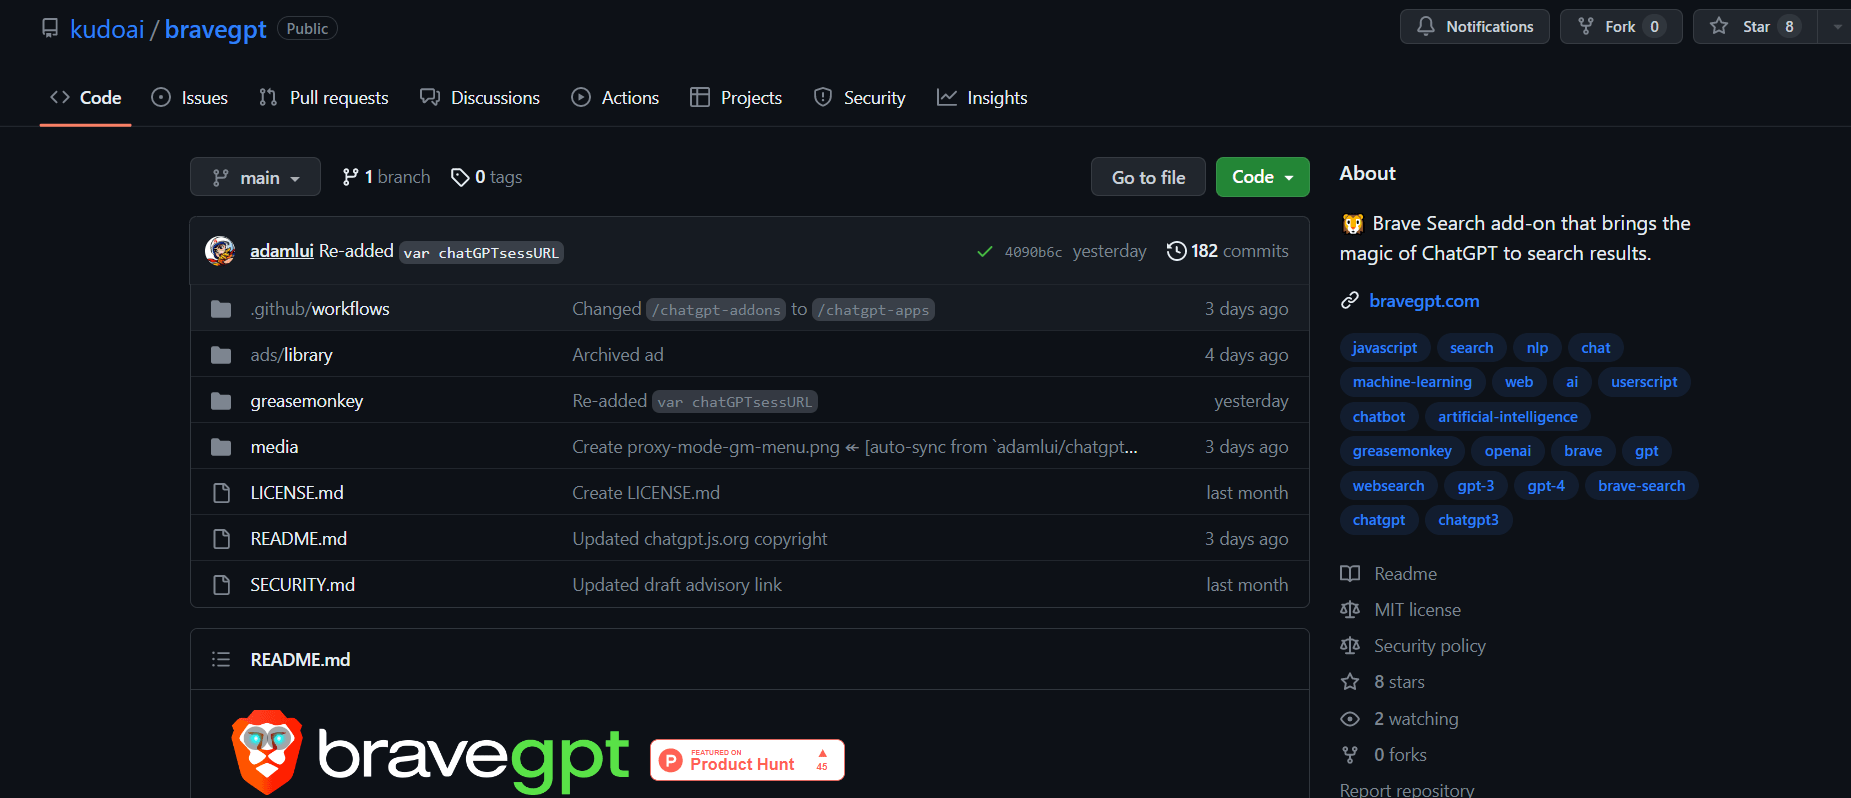Fork the repository with Fork button
This screenshot has width=1851, height=798.
1620,27
